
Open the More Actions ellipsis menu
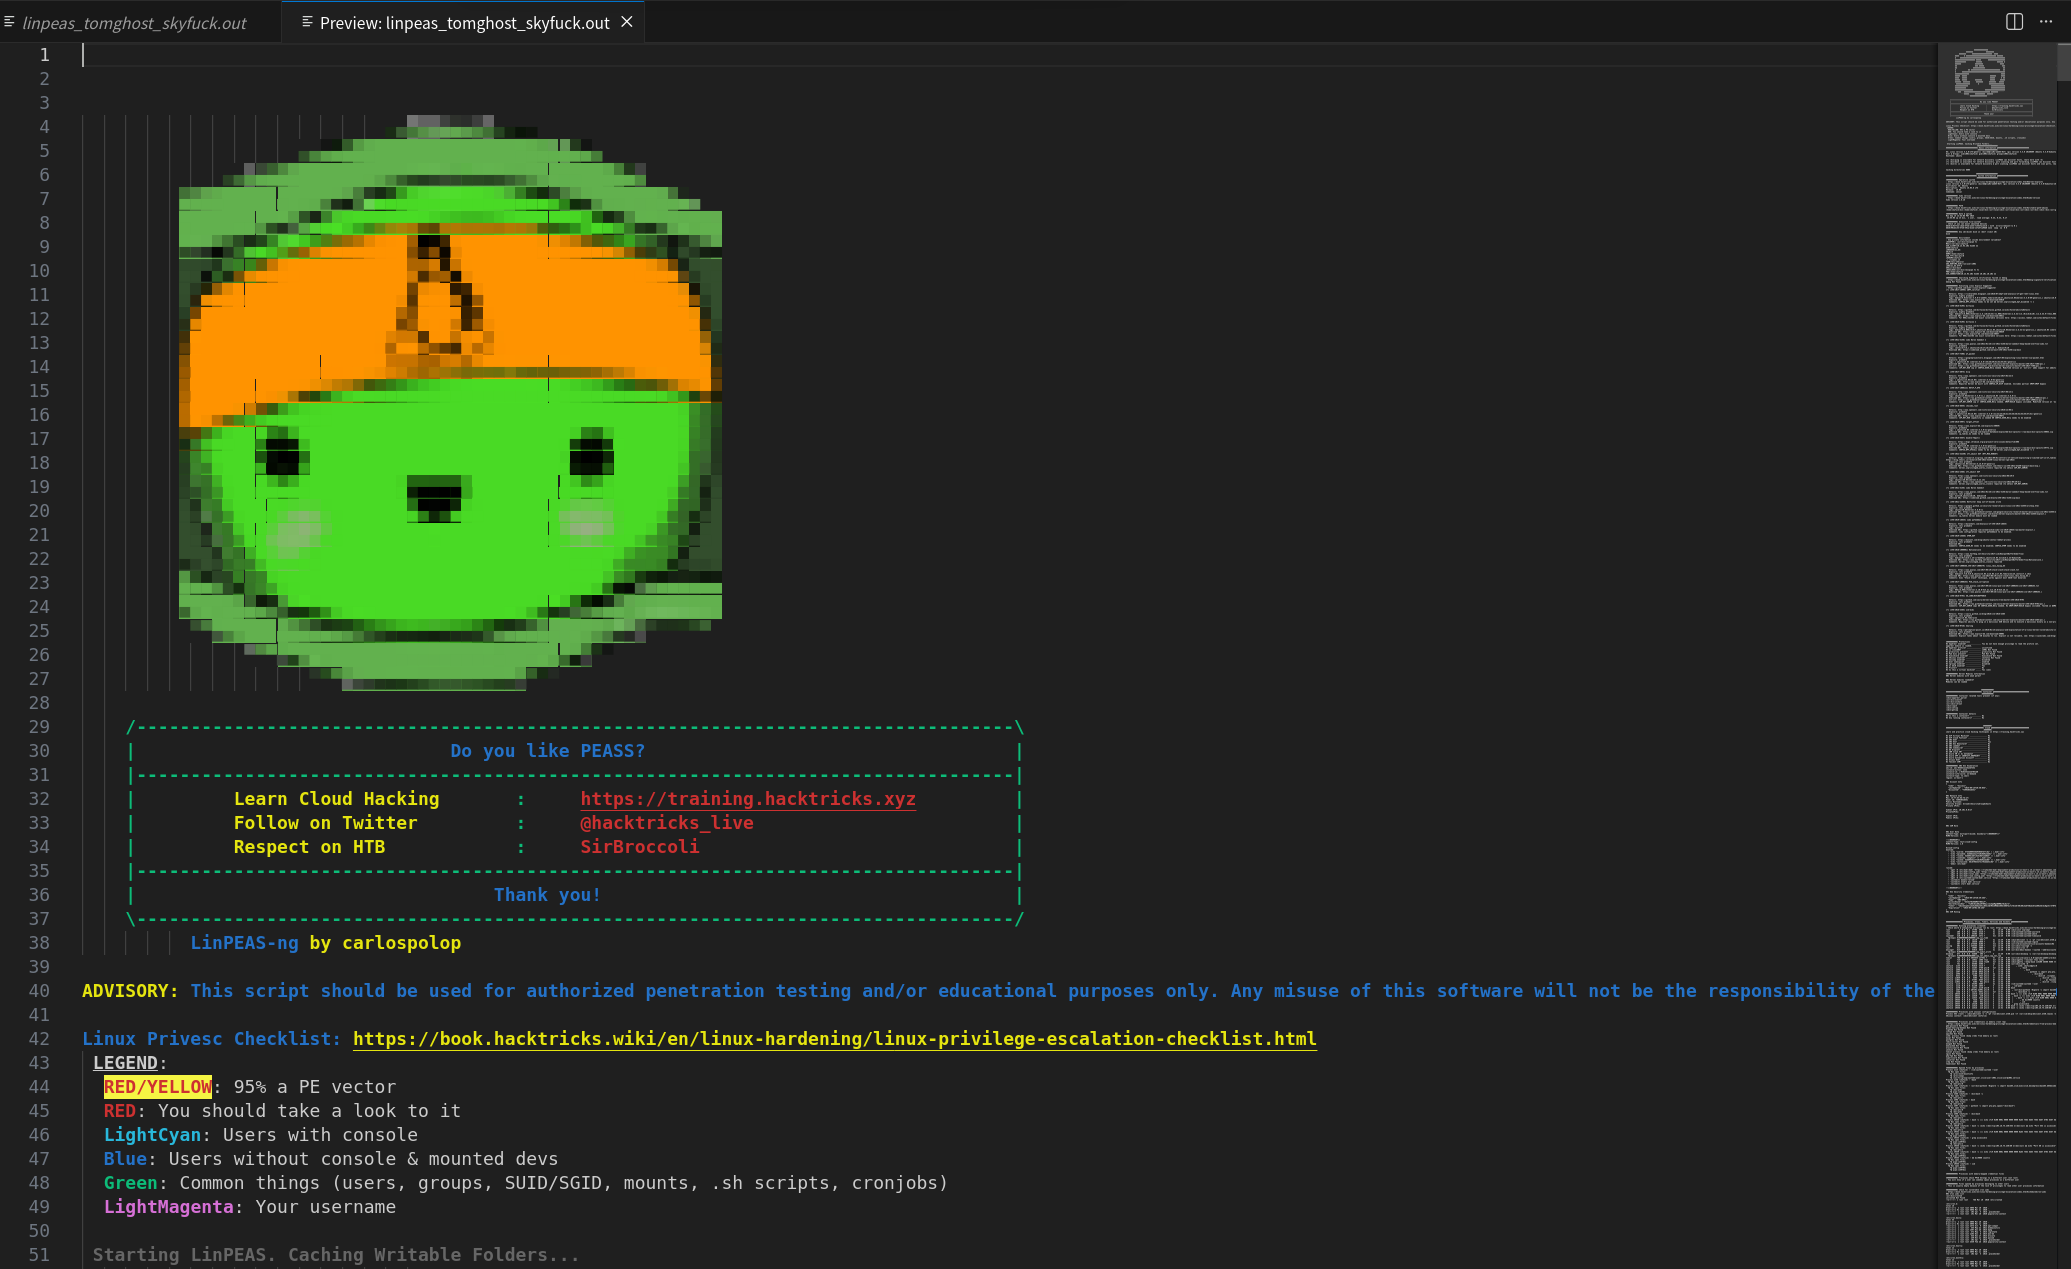click(2046, 22)
